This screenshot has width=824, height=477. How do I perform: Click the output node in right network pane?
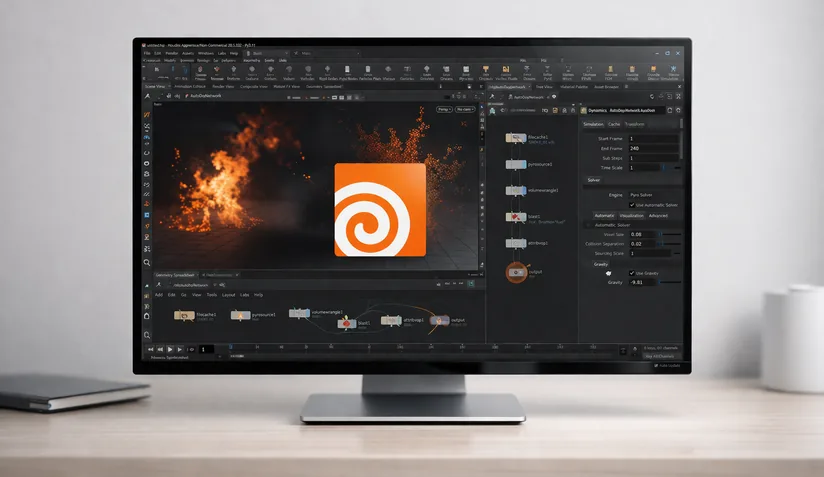pyautogui.click(x=516, y=271)
